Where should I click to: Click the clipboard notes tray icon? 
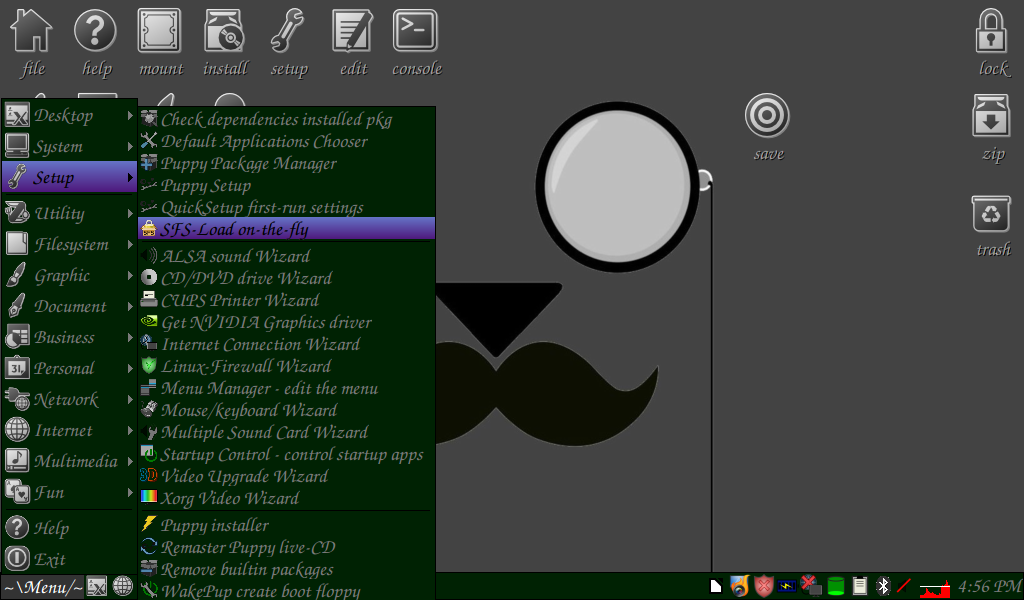[x=860, y=586]
